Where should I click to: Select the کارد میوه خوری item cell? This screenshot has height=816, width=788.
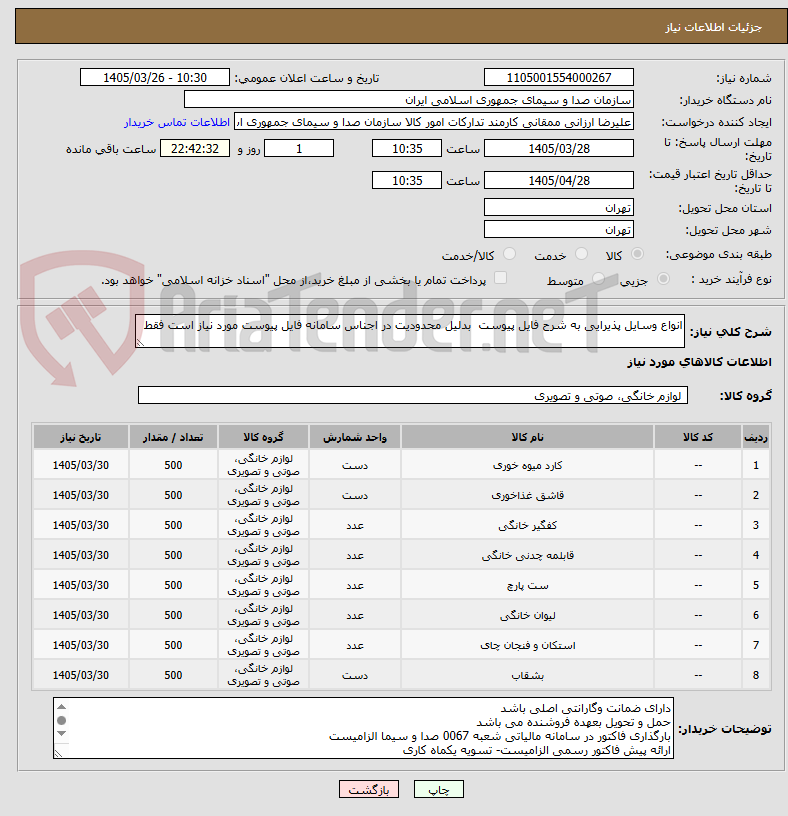click(527, 465)
